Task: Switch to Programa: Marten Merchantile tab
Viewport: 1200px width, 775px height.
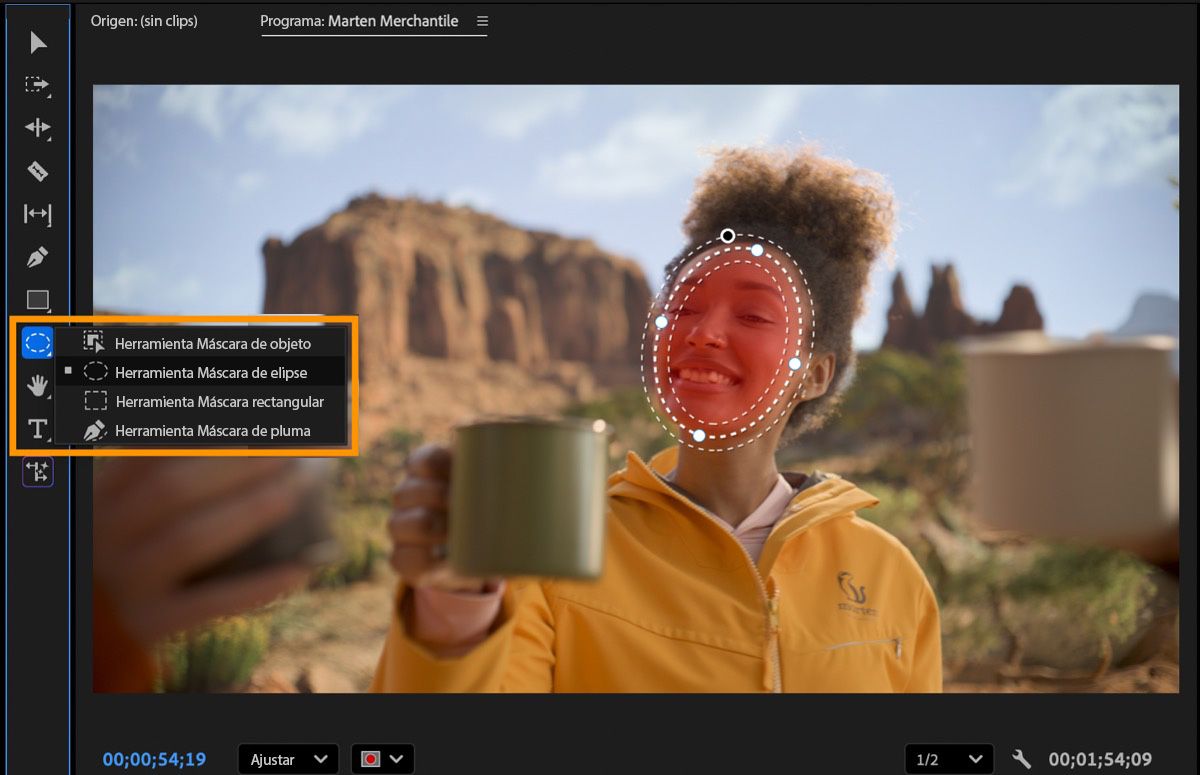Action: click(359, 21)
